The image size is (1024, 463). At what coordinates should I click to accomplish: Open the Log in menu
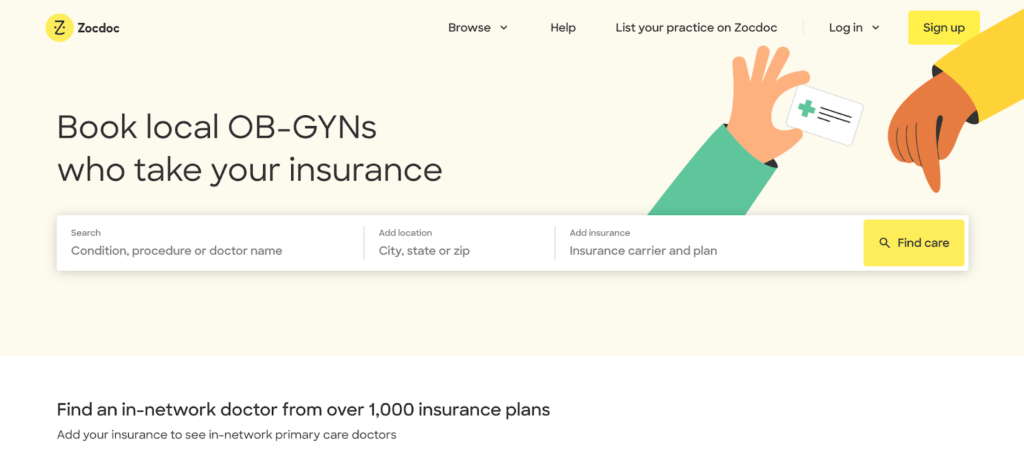(x=846, y=28)
